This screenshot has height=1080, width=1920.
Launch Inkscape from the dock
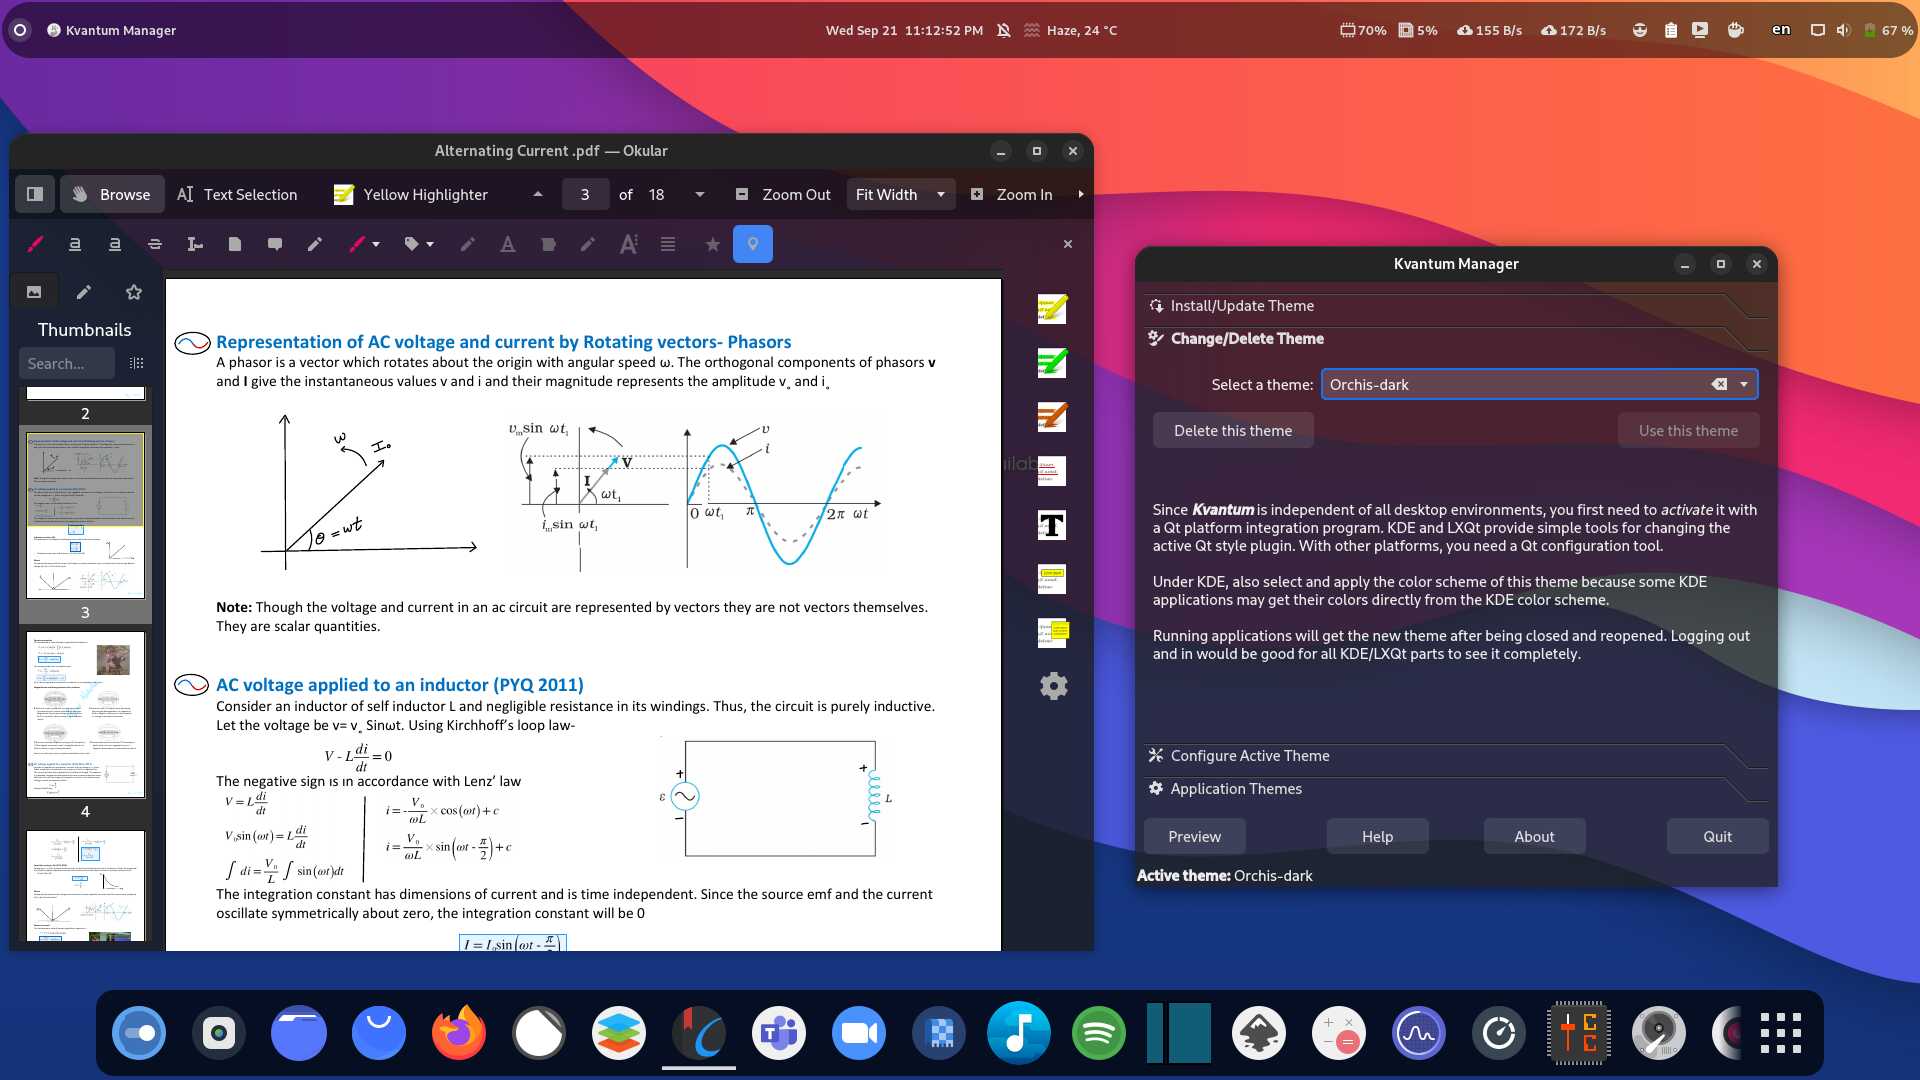pyautogui.click(x=1259, y=1033)
